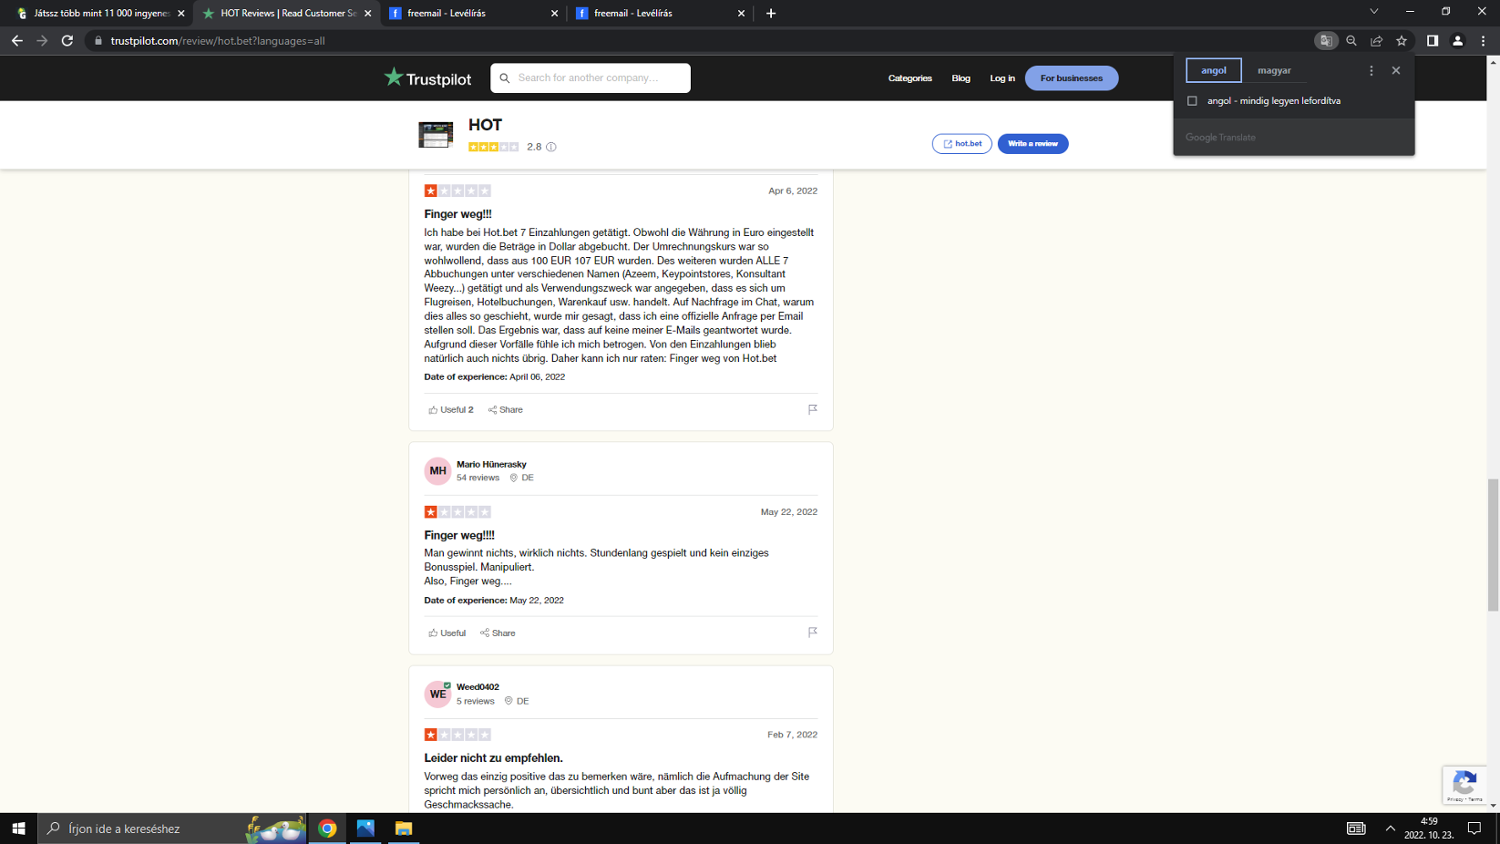Open Chrome from the taskbar
The width and height of the screenshot is (1500, 844).
tap(327, 828)
